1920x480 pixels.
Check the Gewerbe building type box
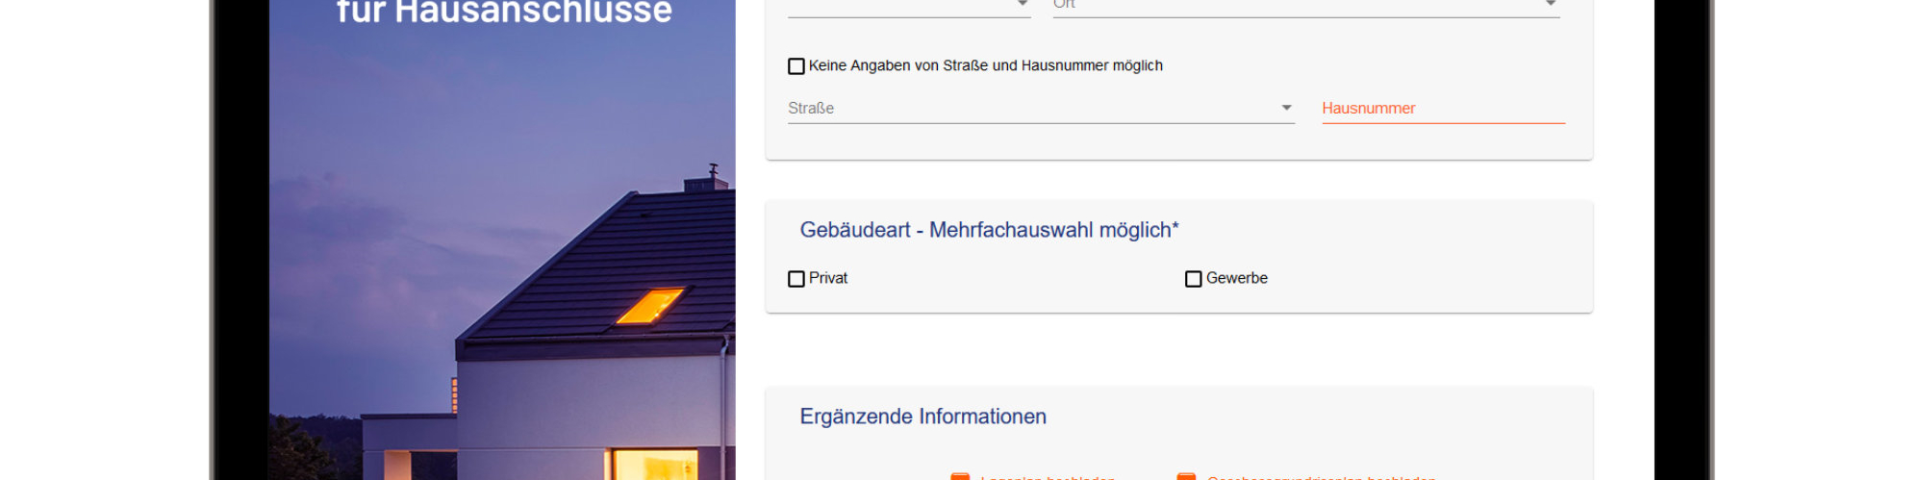tap(1193, 279)
